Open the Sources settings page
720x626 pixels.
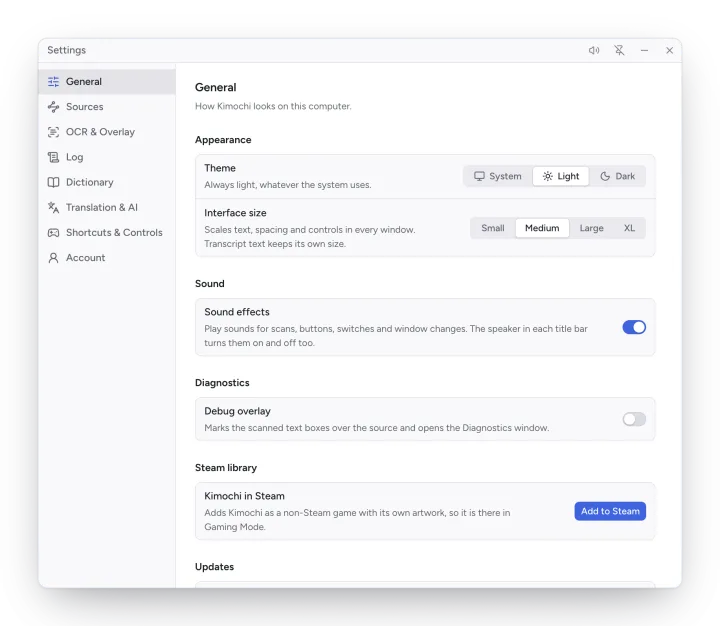tap(107, 107)
